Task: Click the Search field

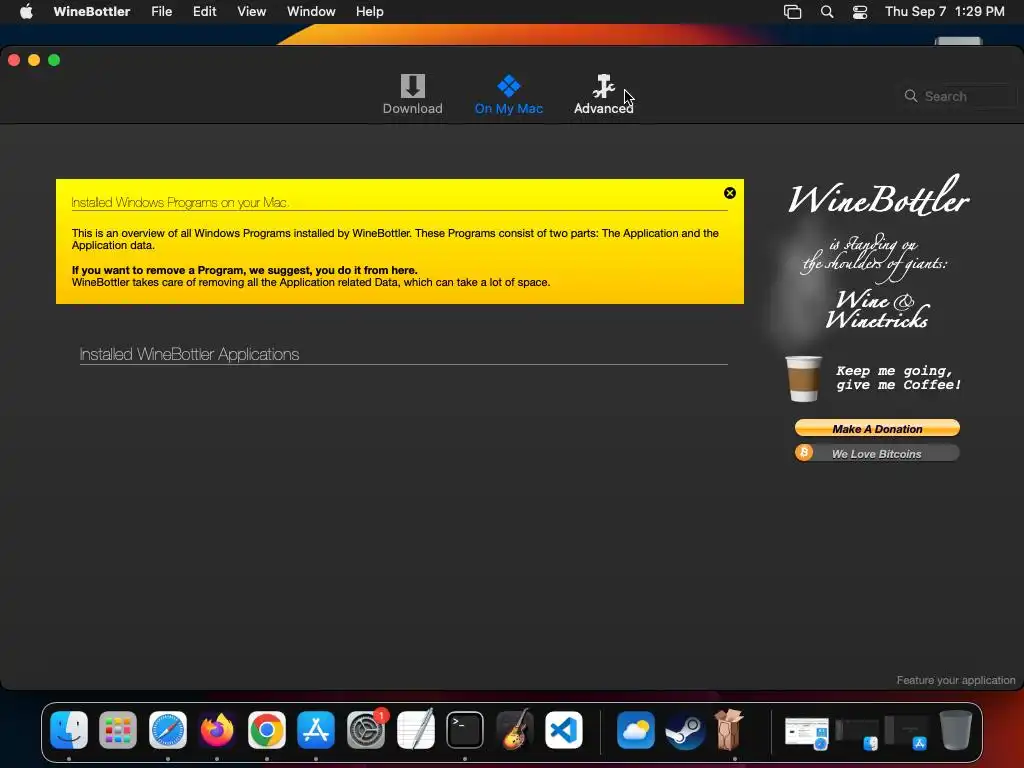Action: tap(959, 96)
